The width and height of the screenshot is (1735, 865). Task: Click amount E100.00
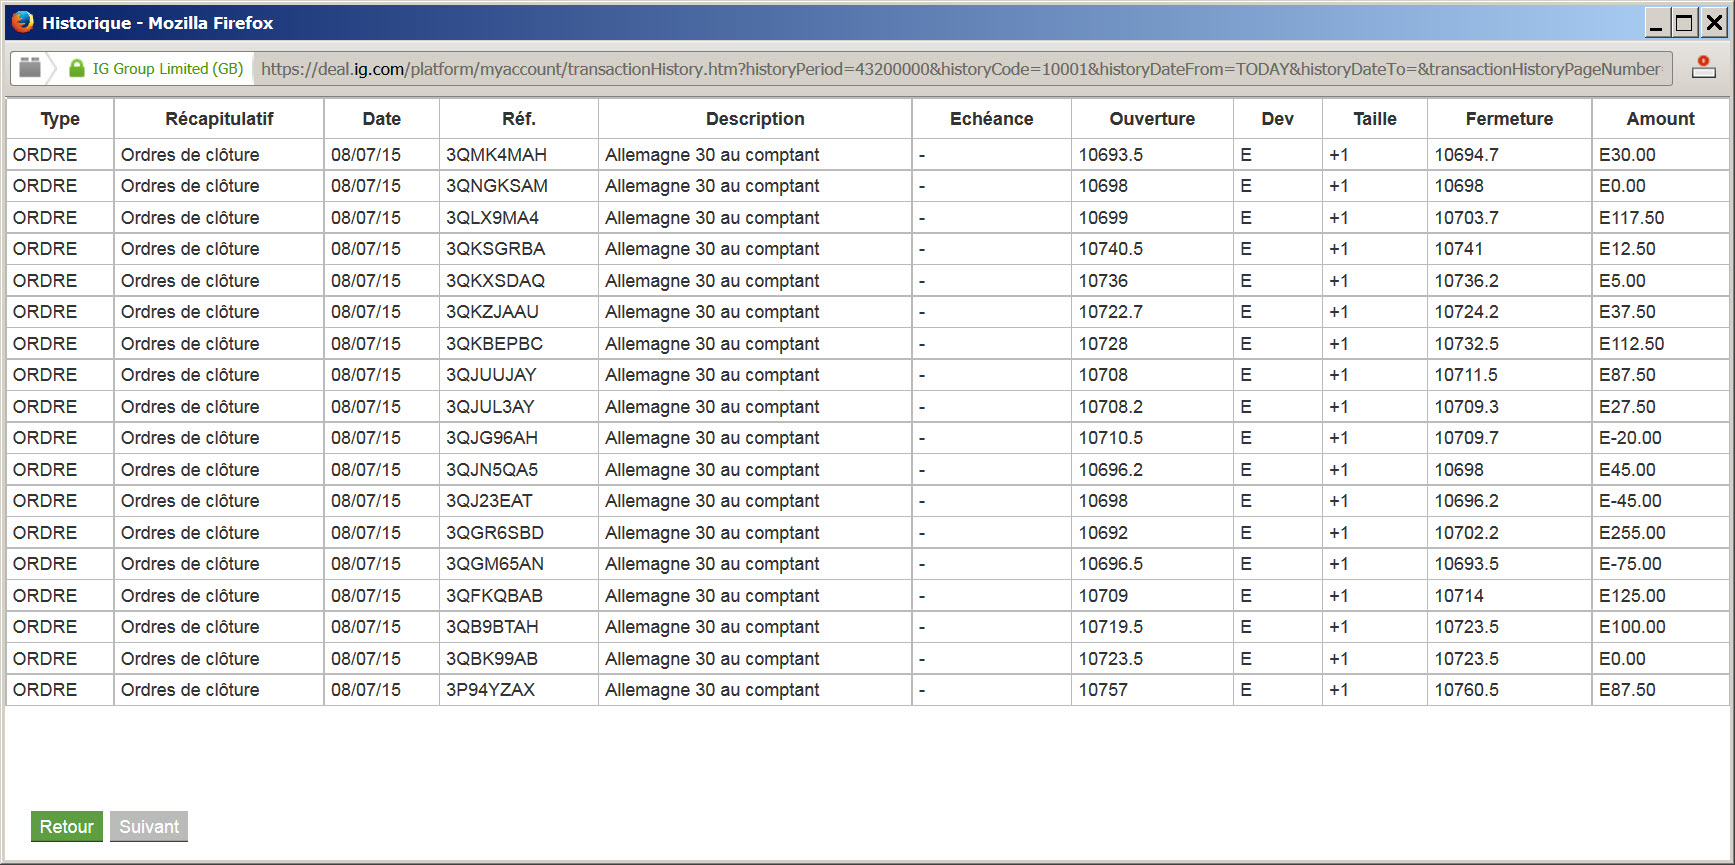(x=1632, y=627)
